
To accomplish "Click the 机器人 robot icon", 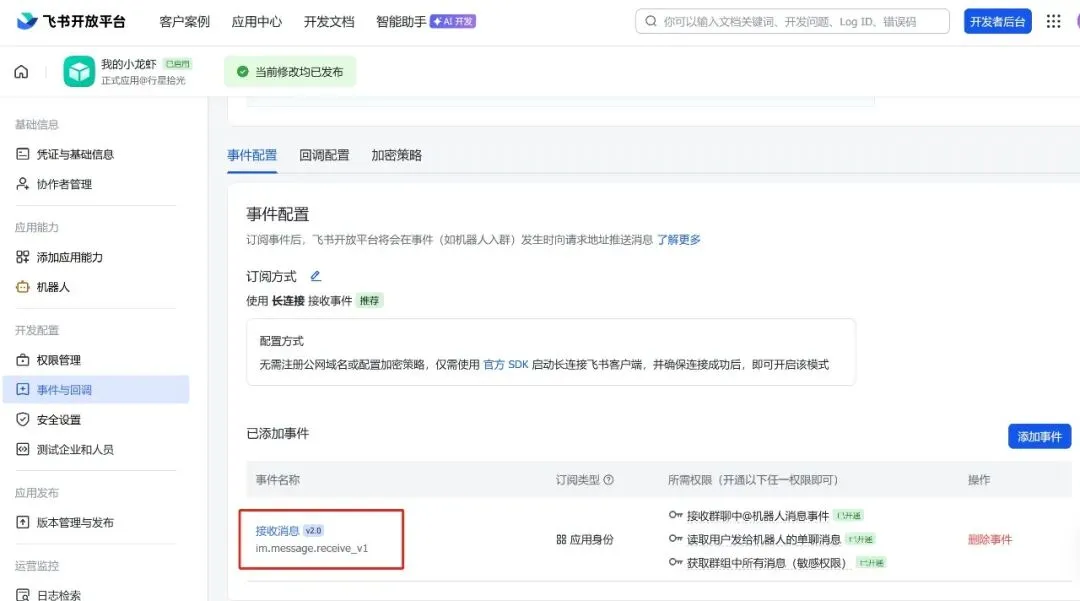I will pyautogui.click(x=23, y=287).
